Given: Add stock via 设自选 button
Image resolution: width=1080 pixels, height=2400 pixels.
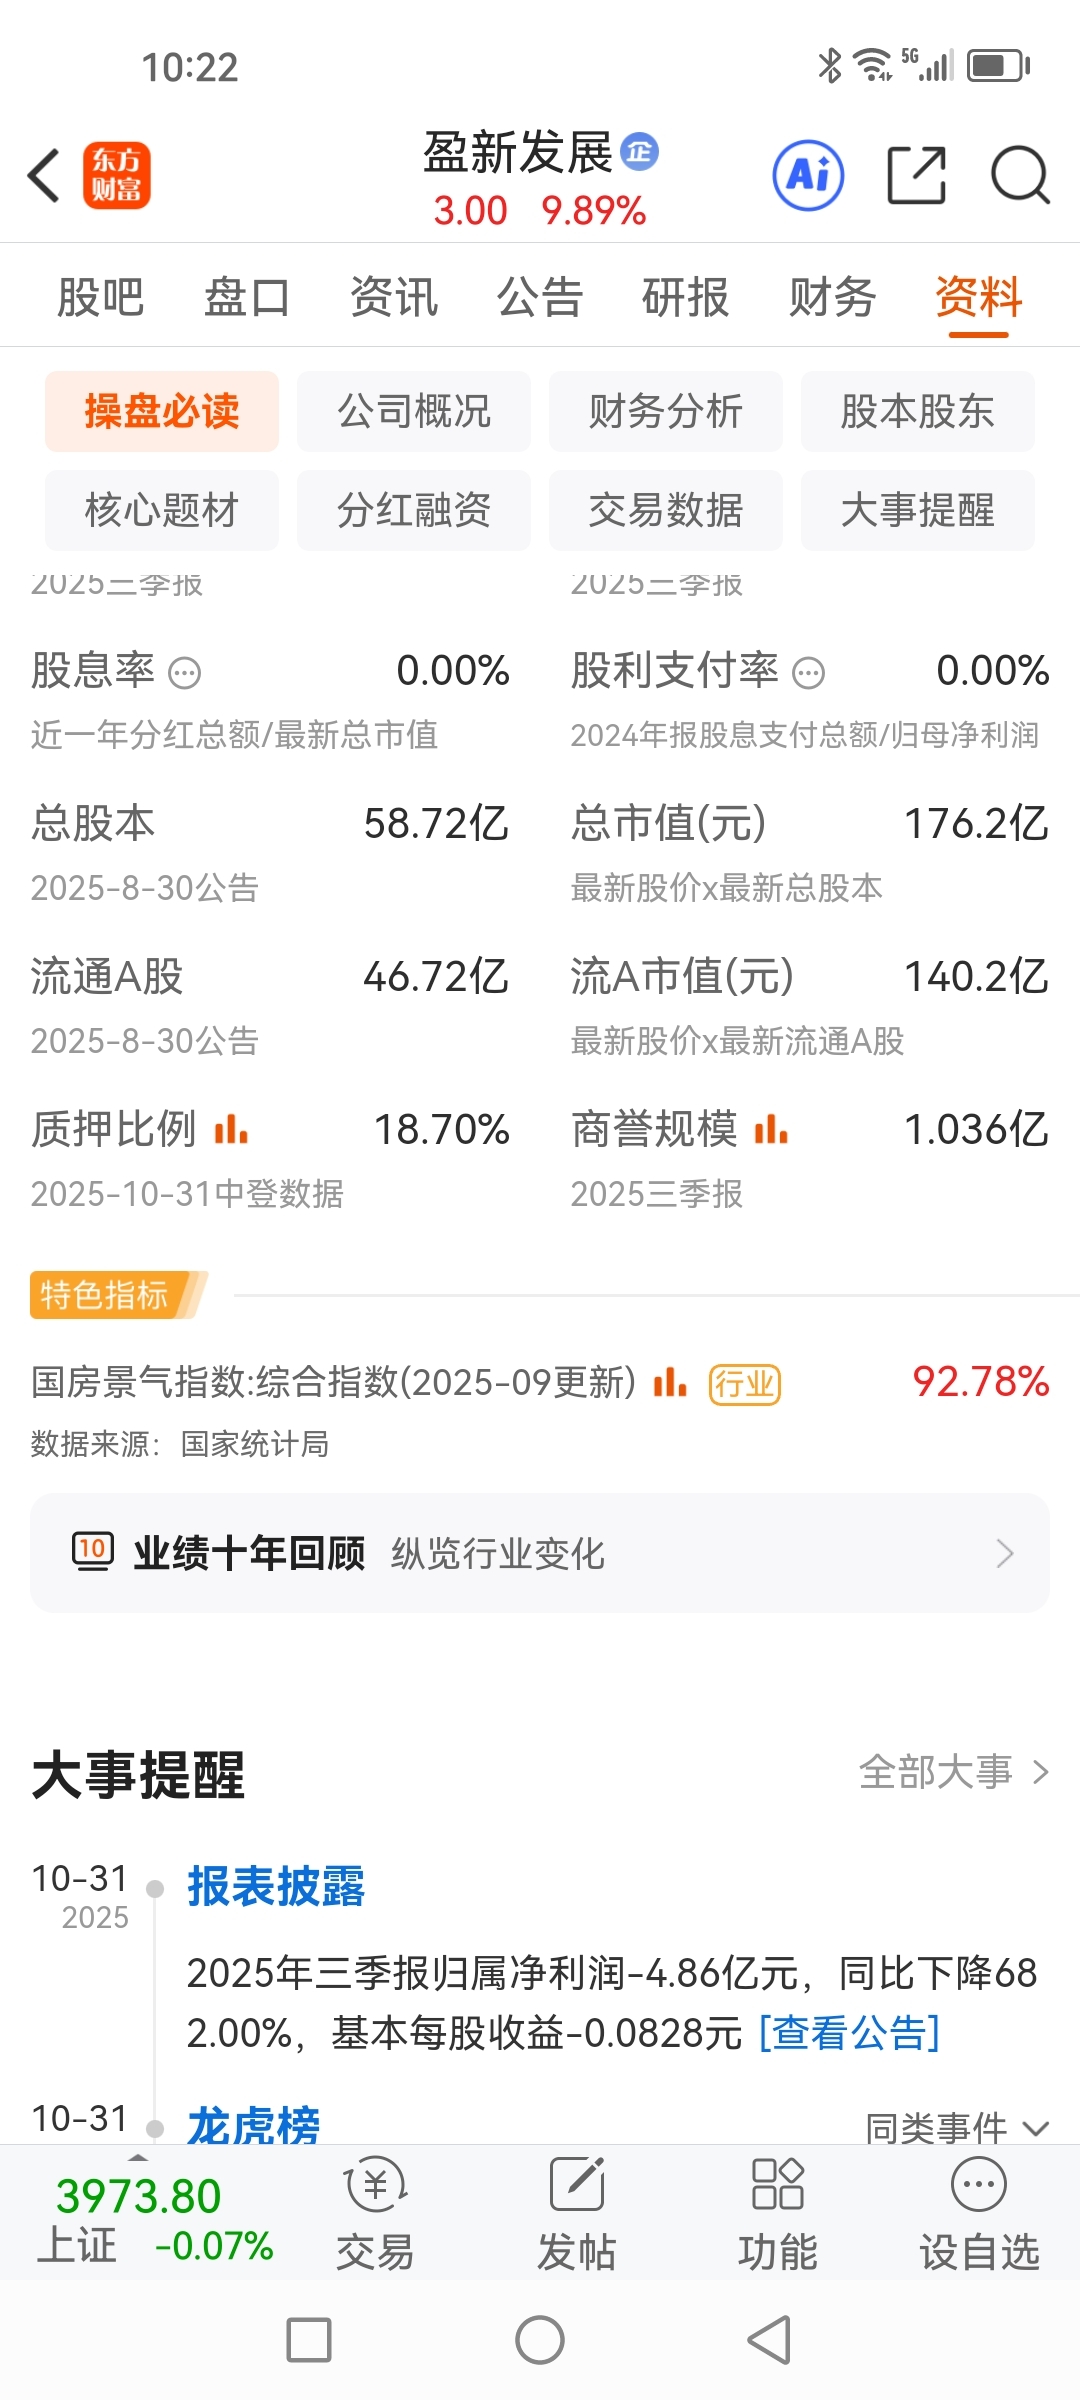Looking at the screenshot, I should pyautogui.click(x=979, y=2213).
